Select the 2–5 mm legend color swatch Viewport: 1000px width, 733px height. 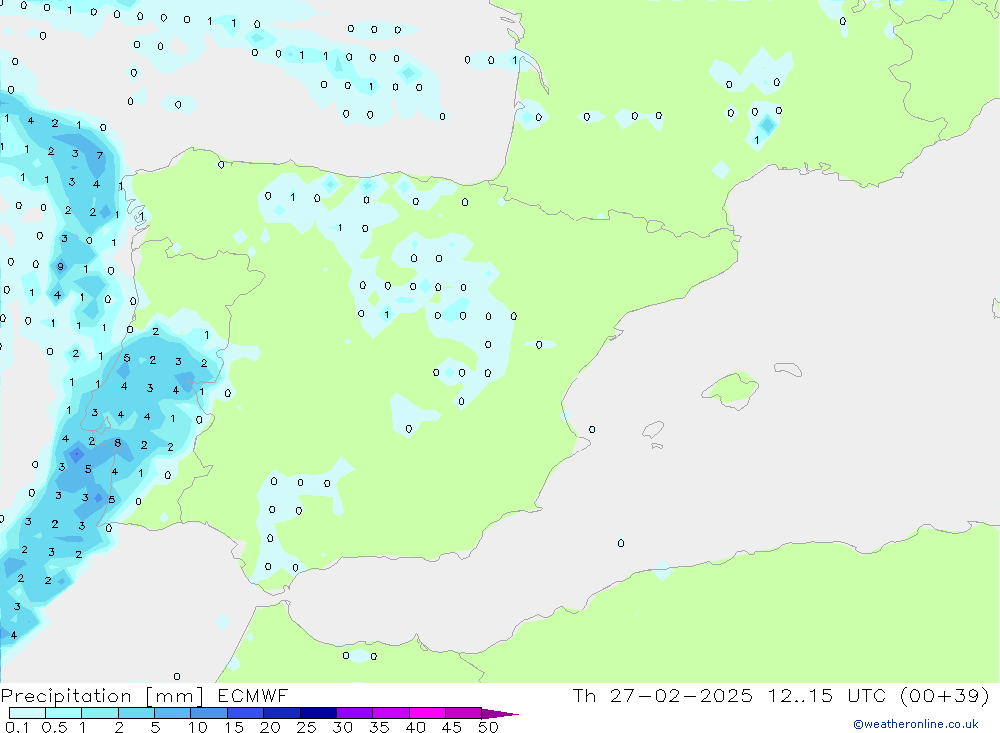point(136,713)
